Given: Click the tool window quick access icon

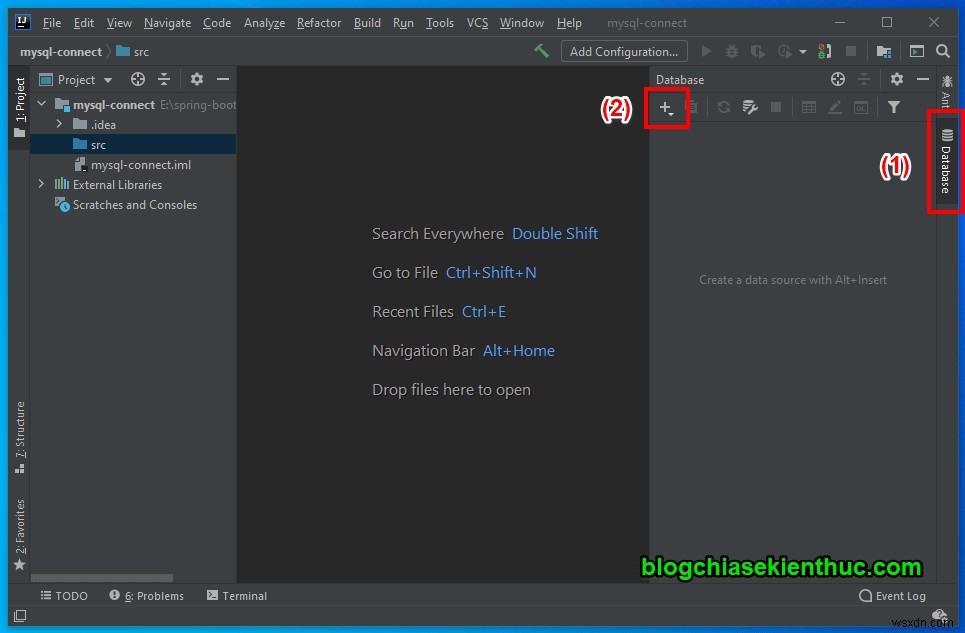Looking at the screenshot, I should (x=20, y=616).
